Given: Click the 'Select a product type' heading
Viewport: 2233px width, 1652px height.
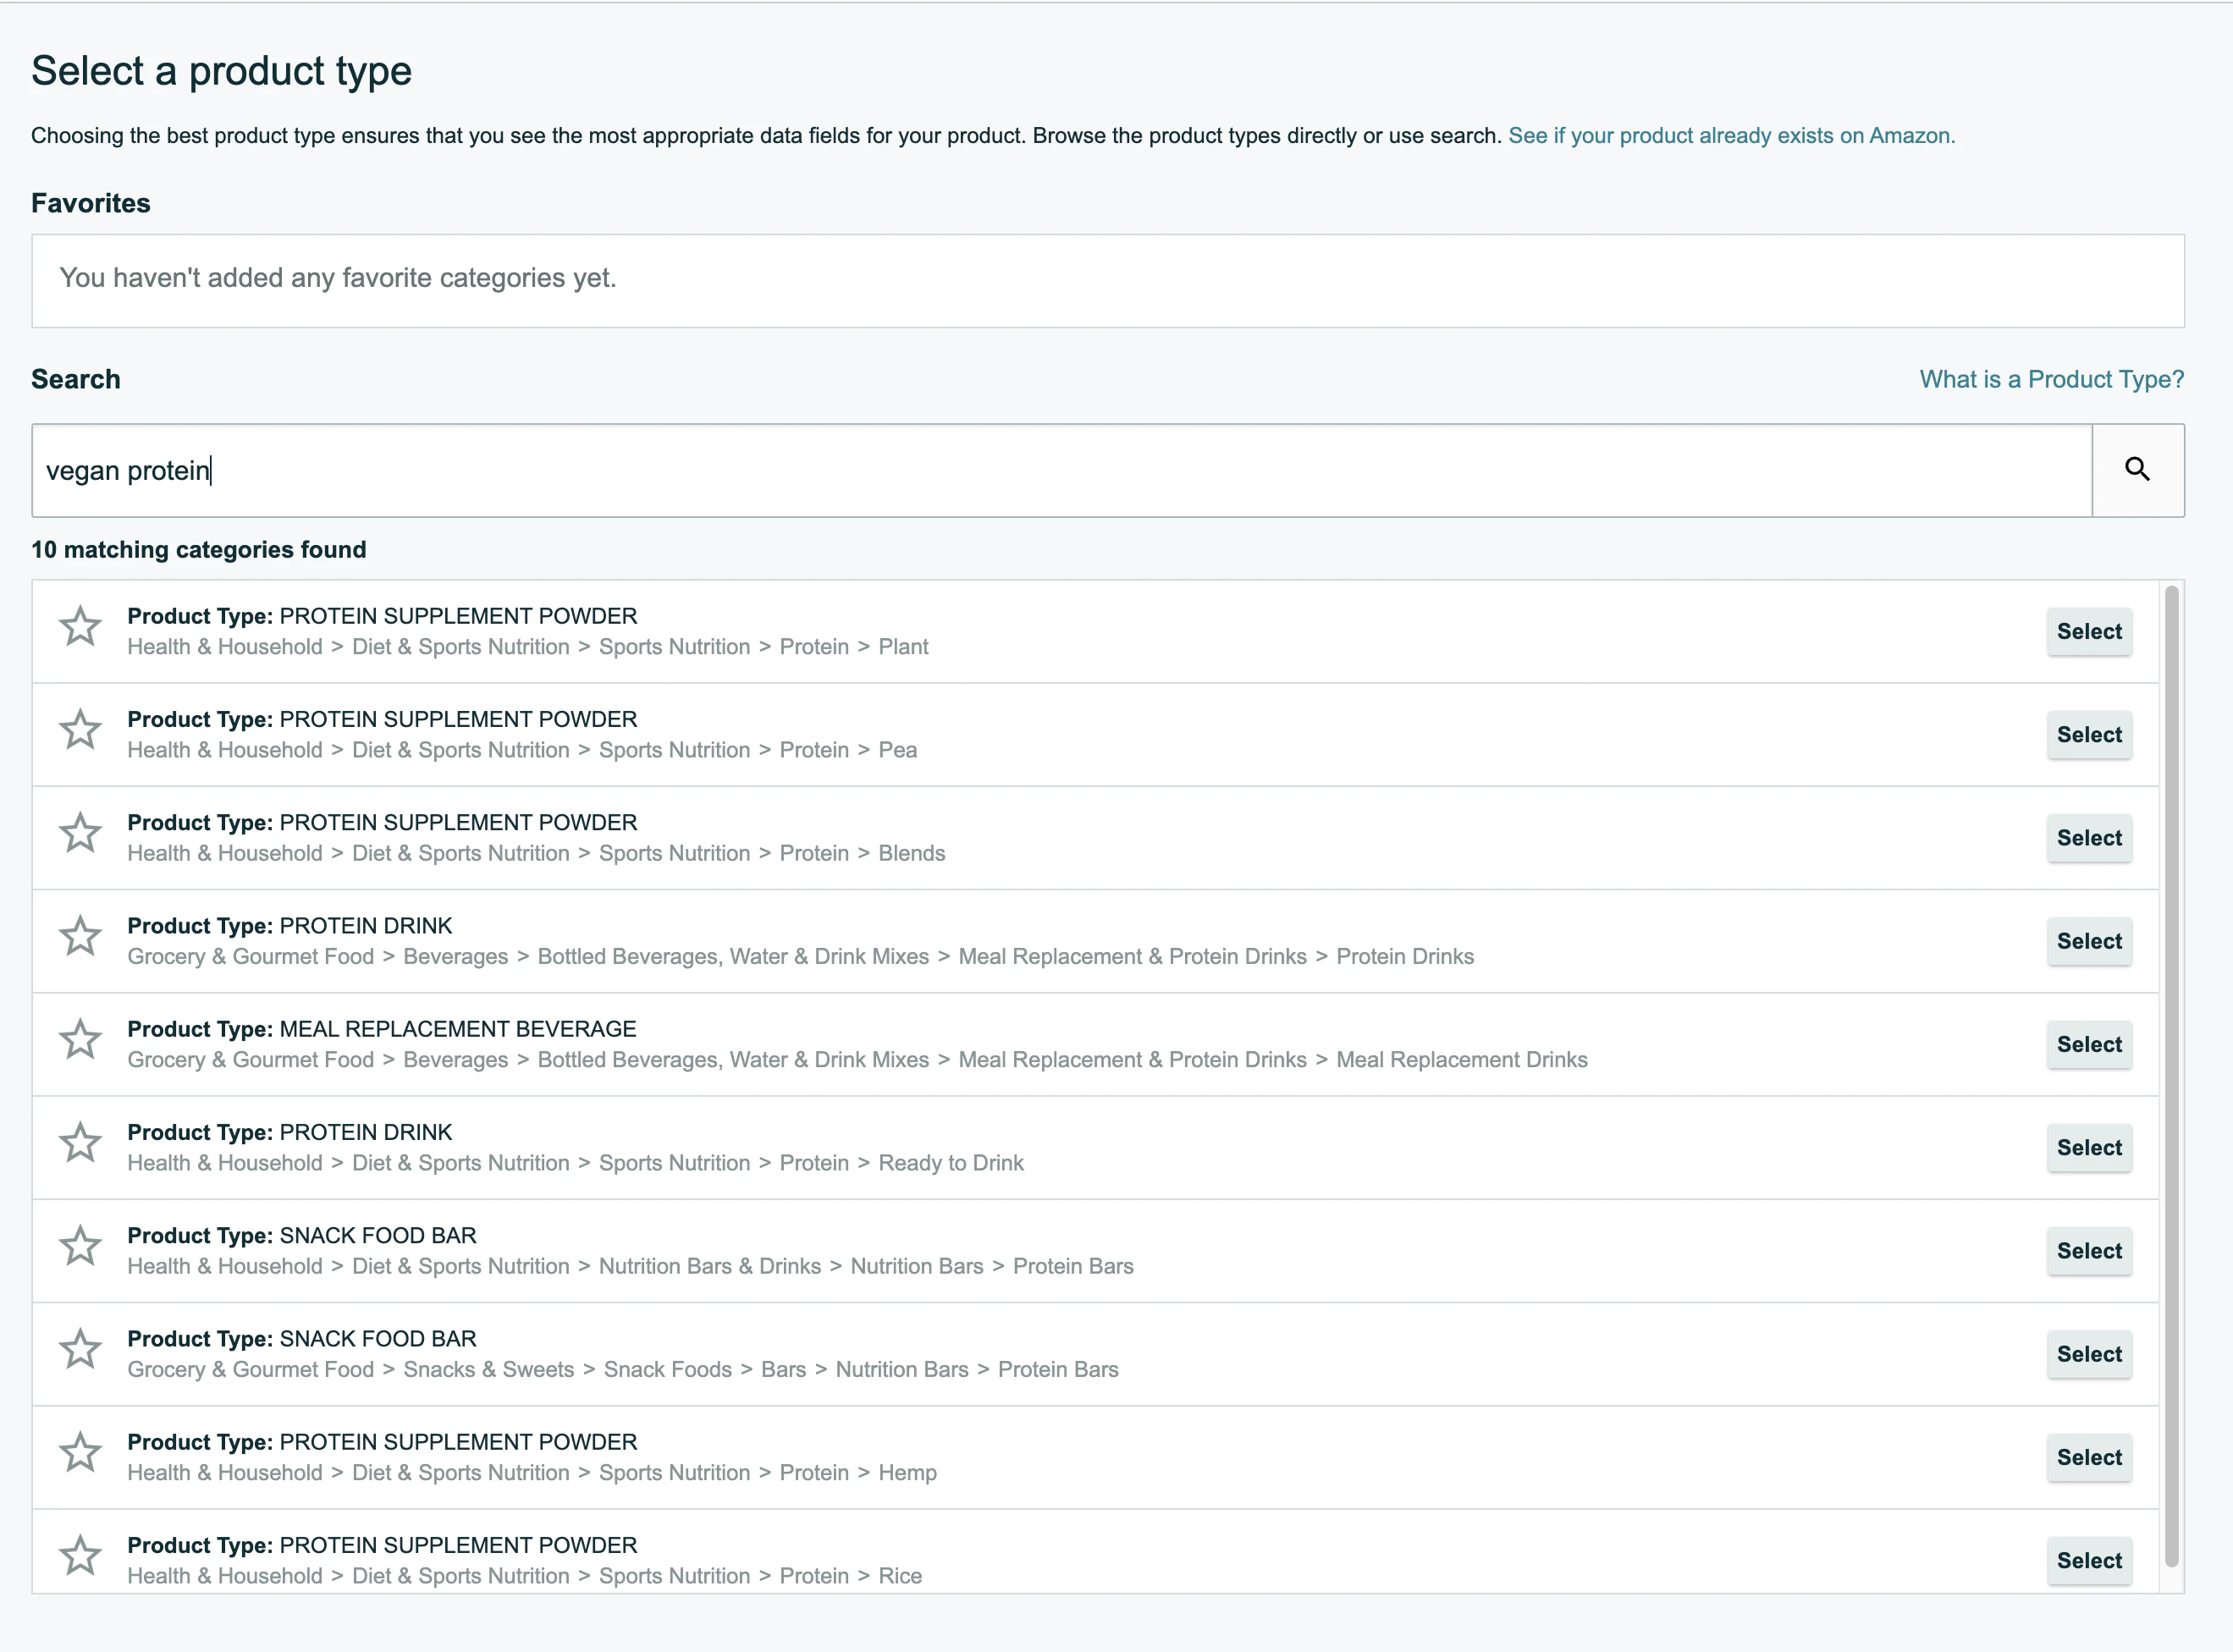Looking at the screenshot, I should point(221,71).
